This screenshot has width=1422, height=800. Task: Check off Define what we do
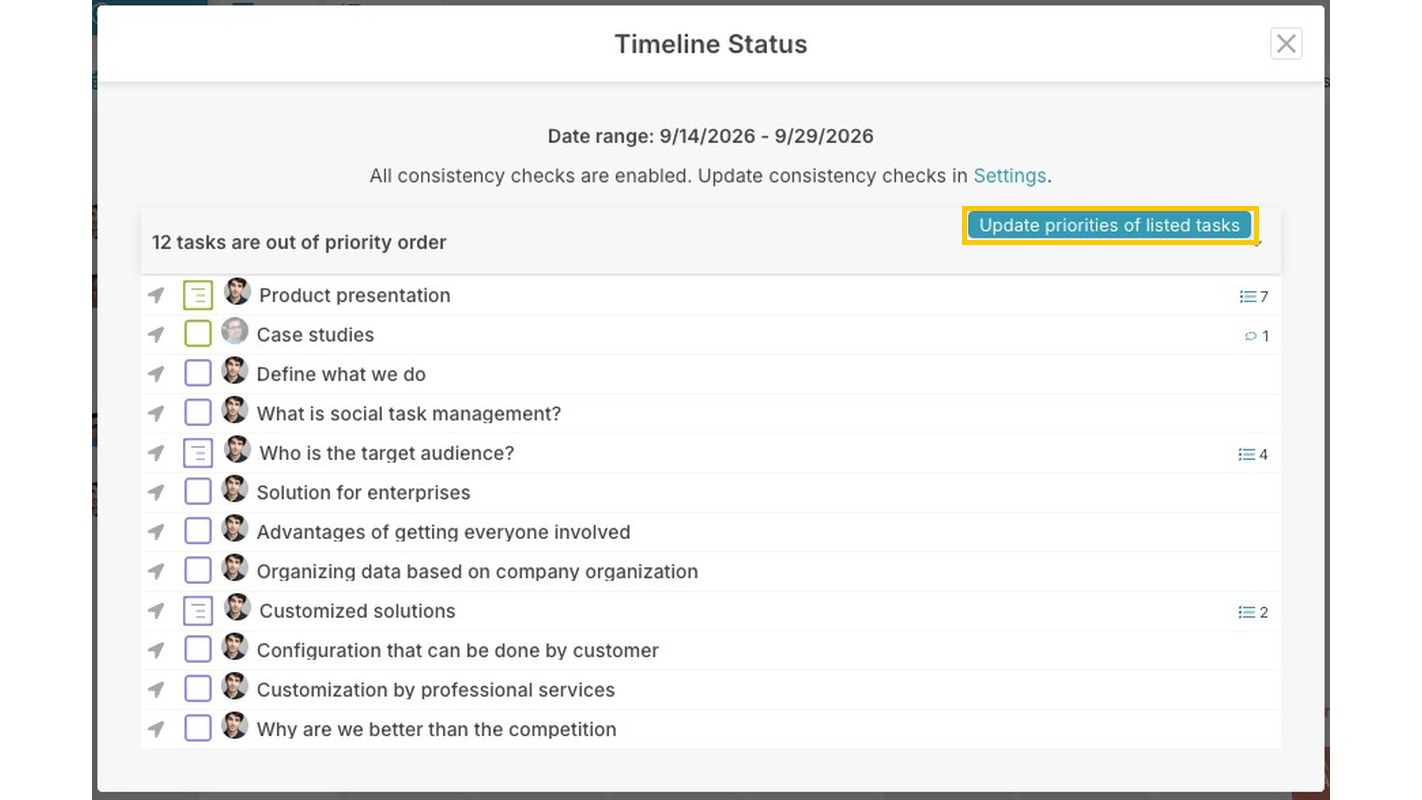pos(198,374)
